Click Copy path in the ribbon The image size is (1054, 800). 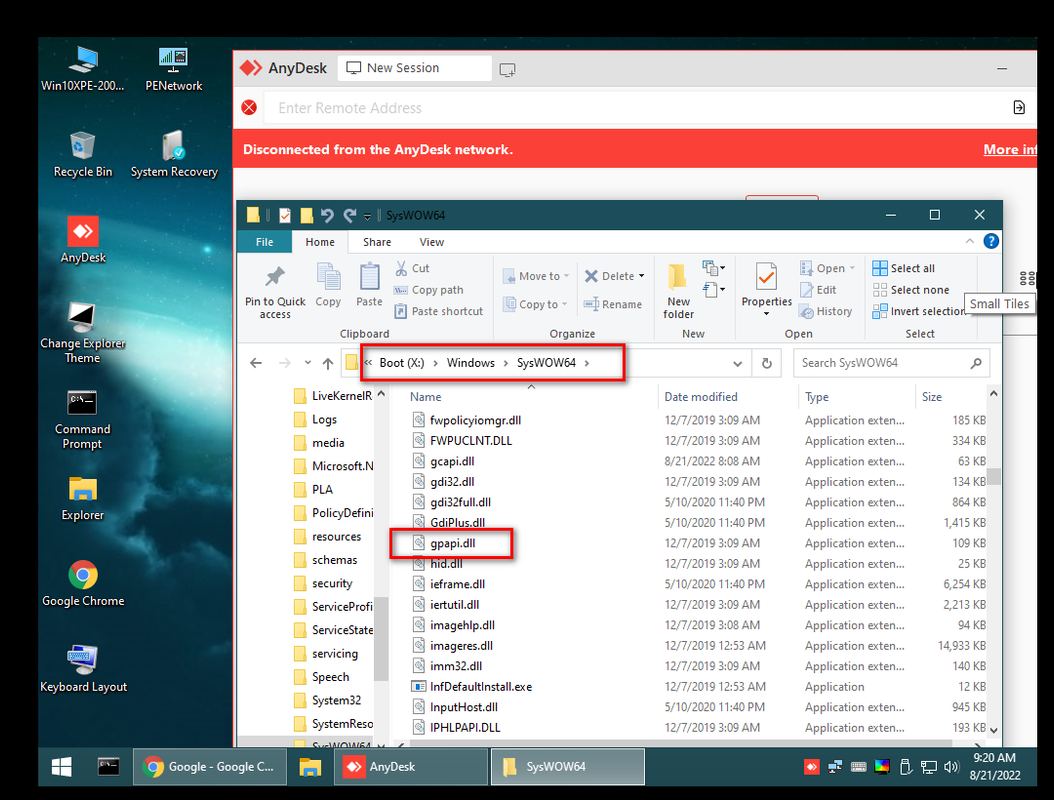[x=429, y=290]
